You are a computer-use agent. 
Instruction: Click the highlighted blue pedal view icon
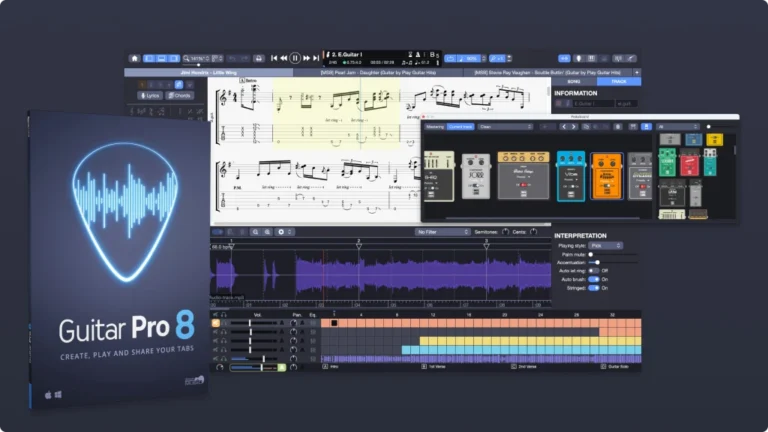tap(646, 127)
